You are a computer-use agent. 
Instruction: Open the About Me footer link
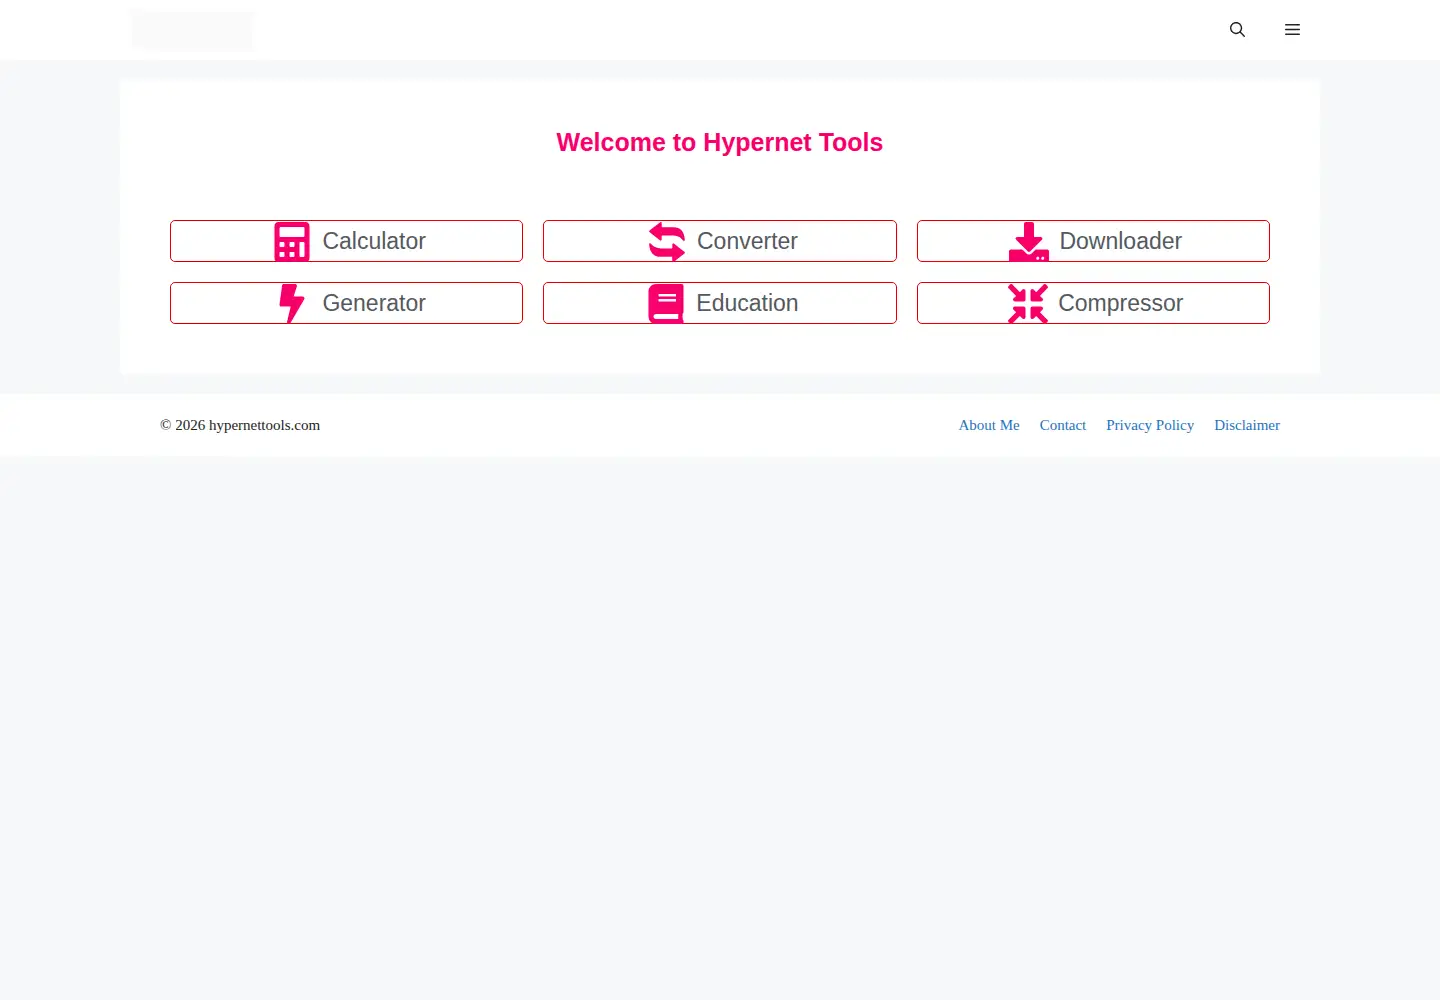pos(989,425)
